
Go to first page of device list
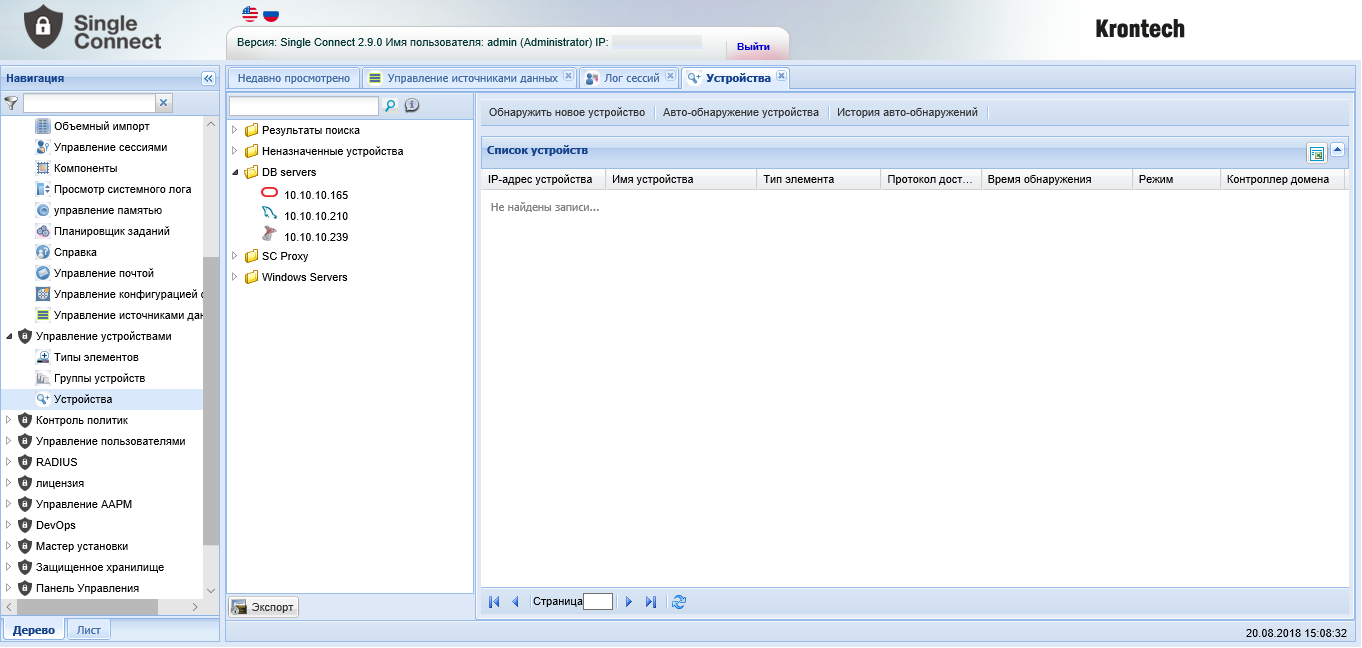494,602
